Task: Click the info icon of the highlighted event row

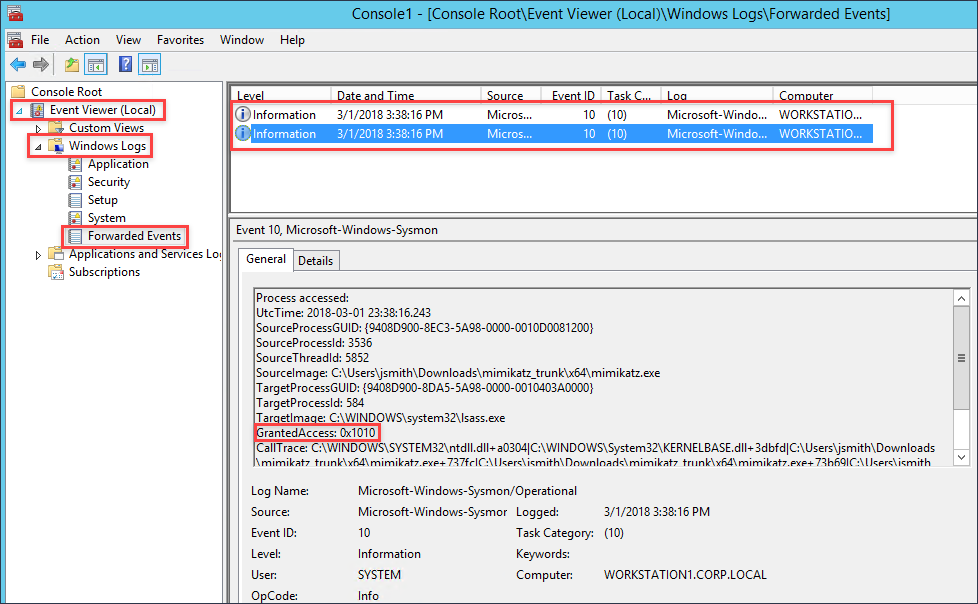Action: point(243,133)
